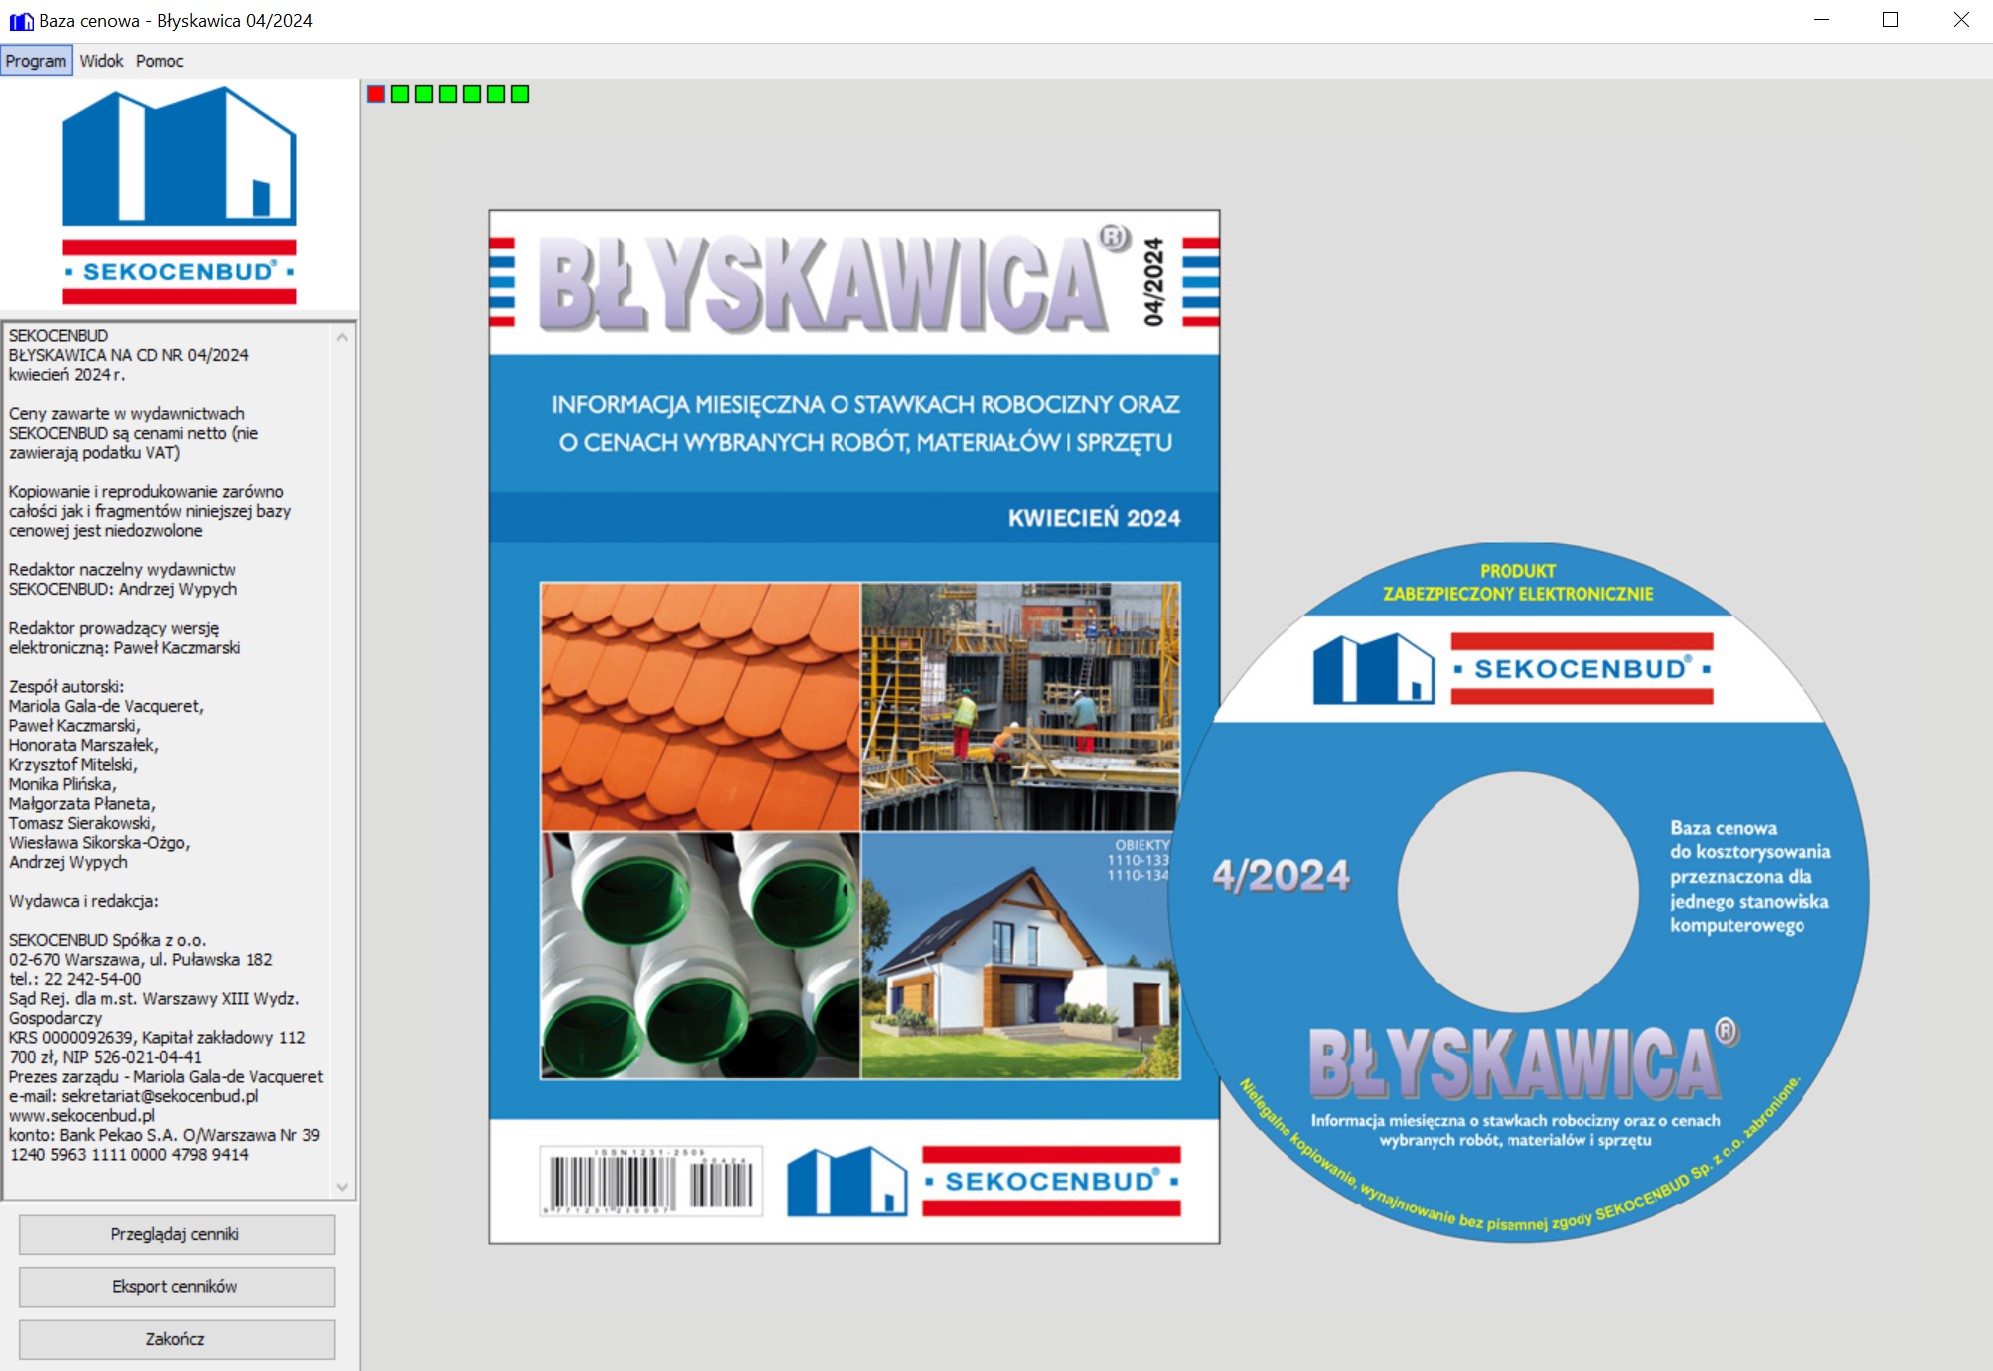Click the name "Krzysztof Mitelski,"

74,765
